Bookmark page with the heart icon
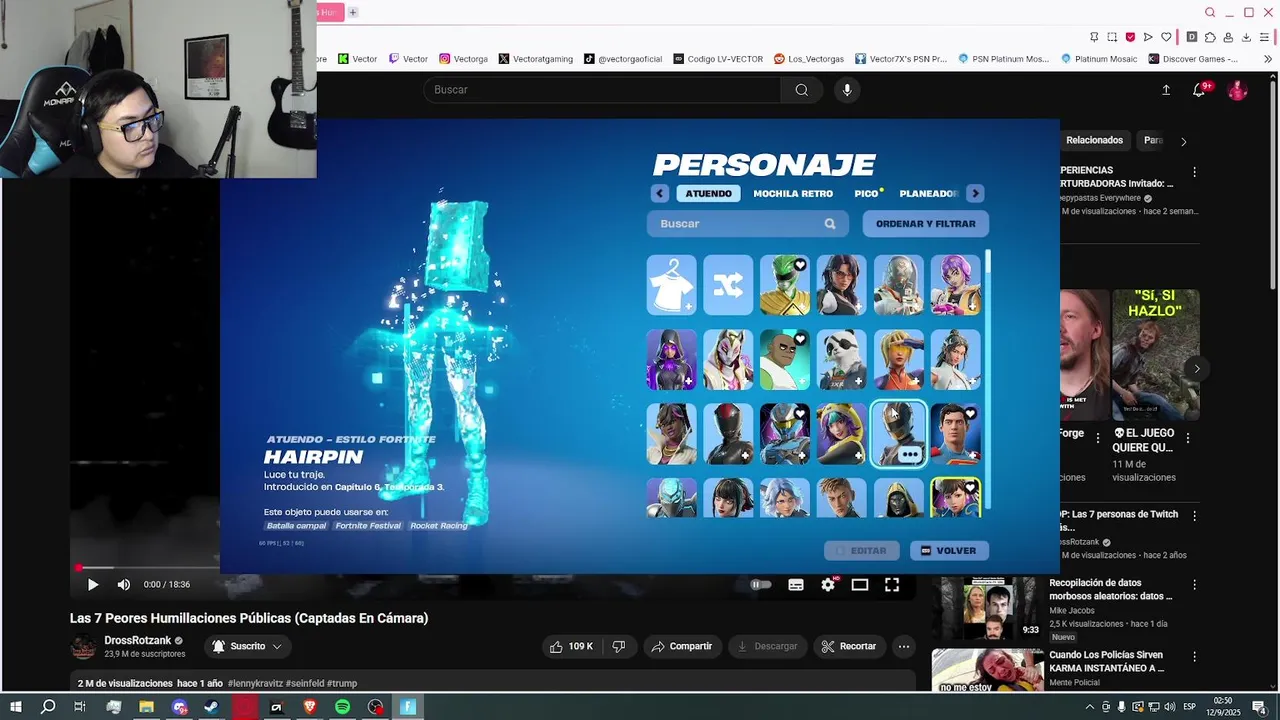This screenshot has height=720, width=1280. 1166,37
